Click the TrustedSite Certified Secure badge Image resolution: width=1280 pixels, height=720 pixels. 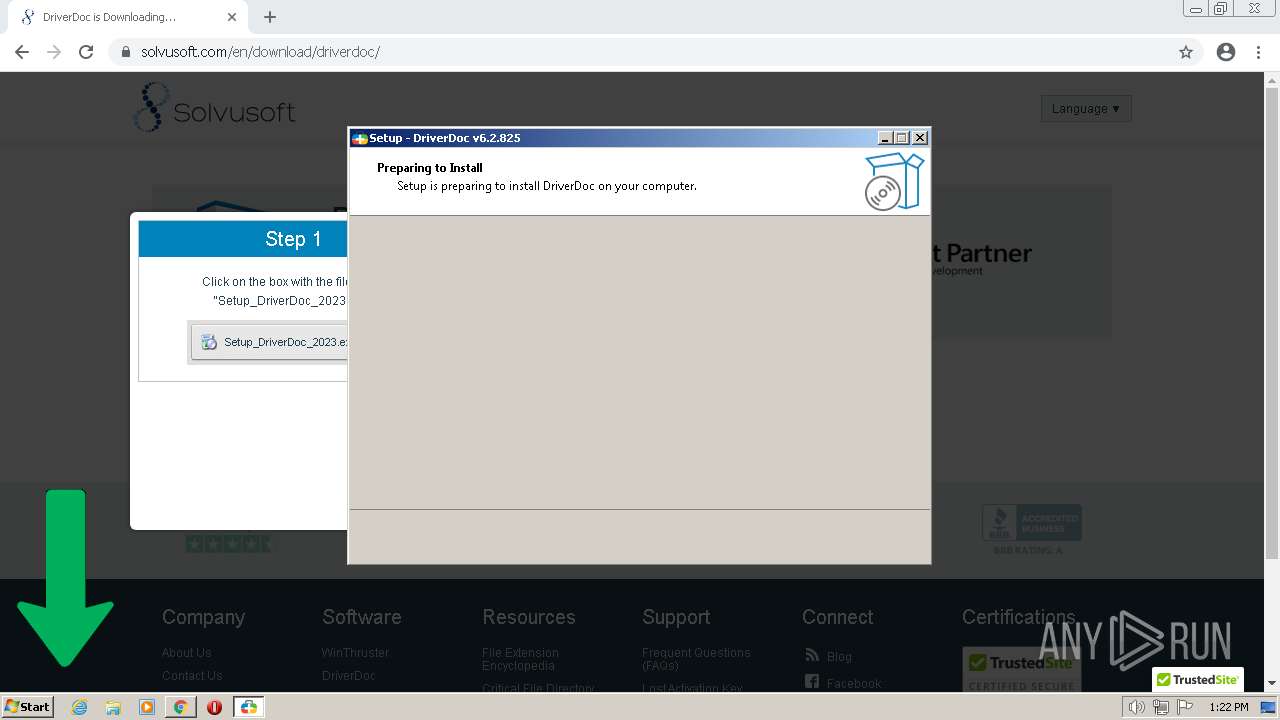(1021, 669)
